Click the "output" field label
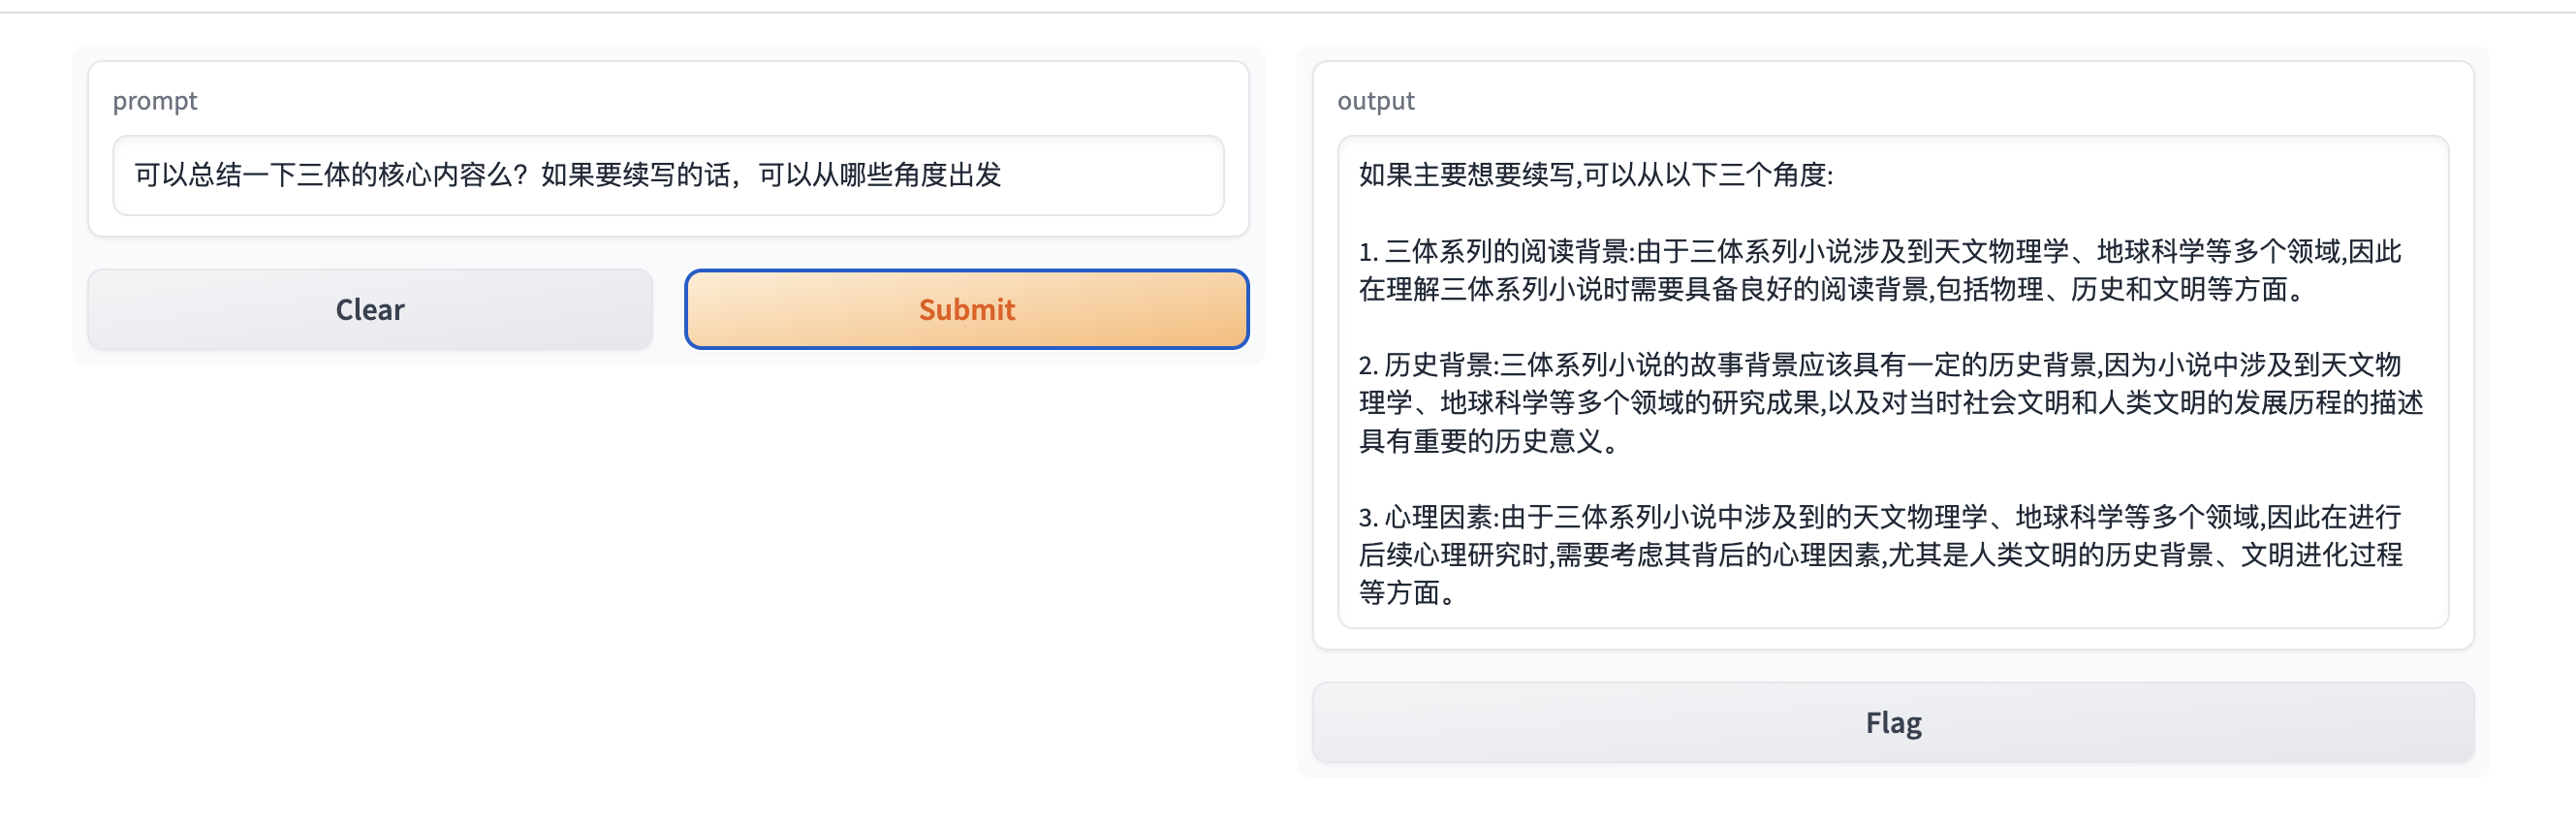2576x826 pixels. [x=1375, y=101]
